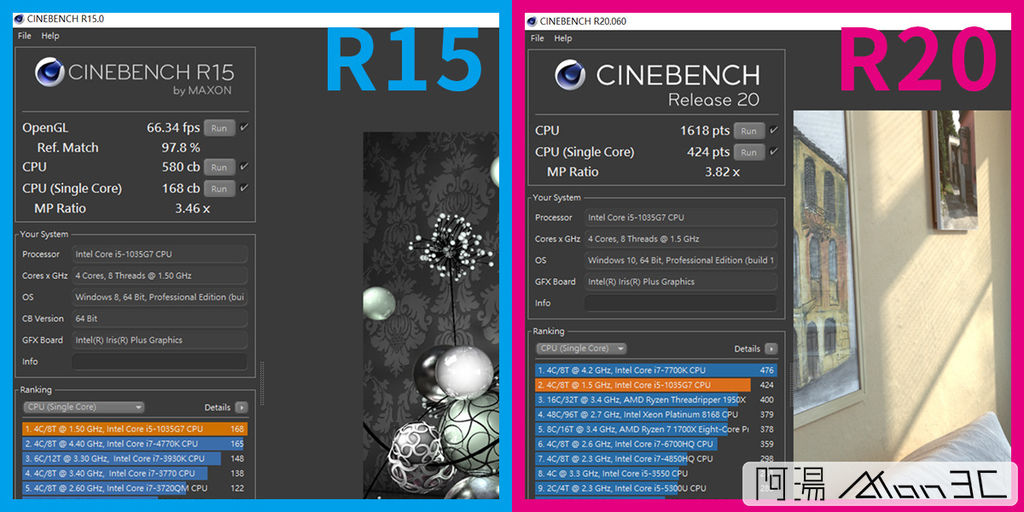Select R15 ranking row Core i7-4770K
The image size is (1024, 512).
tap(134, 444)
